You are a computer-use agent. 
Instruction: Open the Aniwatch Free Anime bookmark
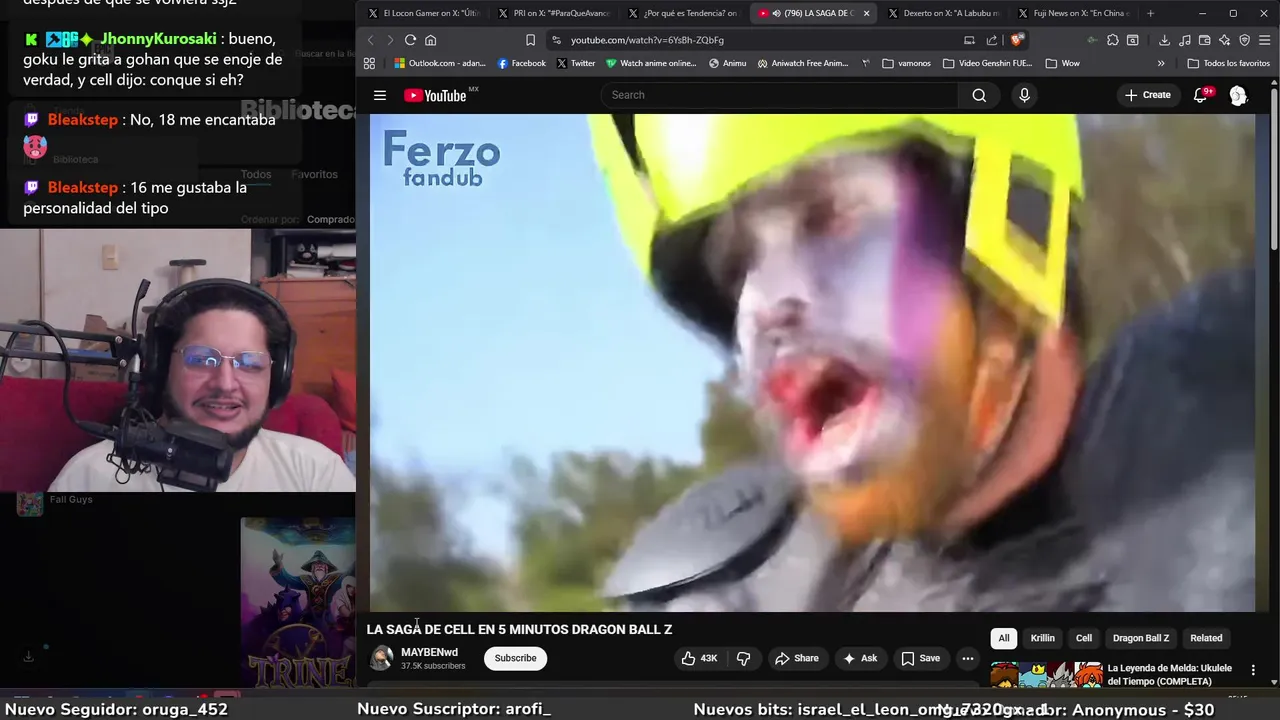click(x=803, y=63)
